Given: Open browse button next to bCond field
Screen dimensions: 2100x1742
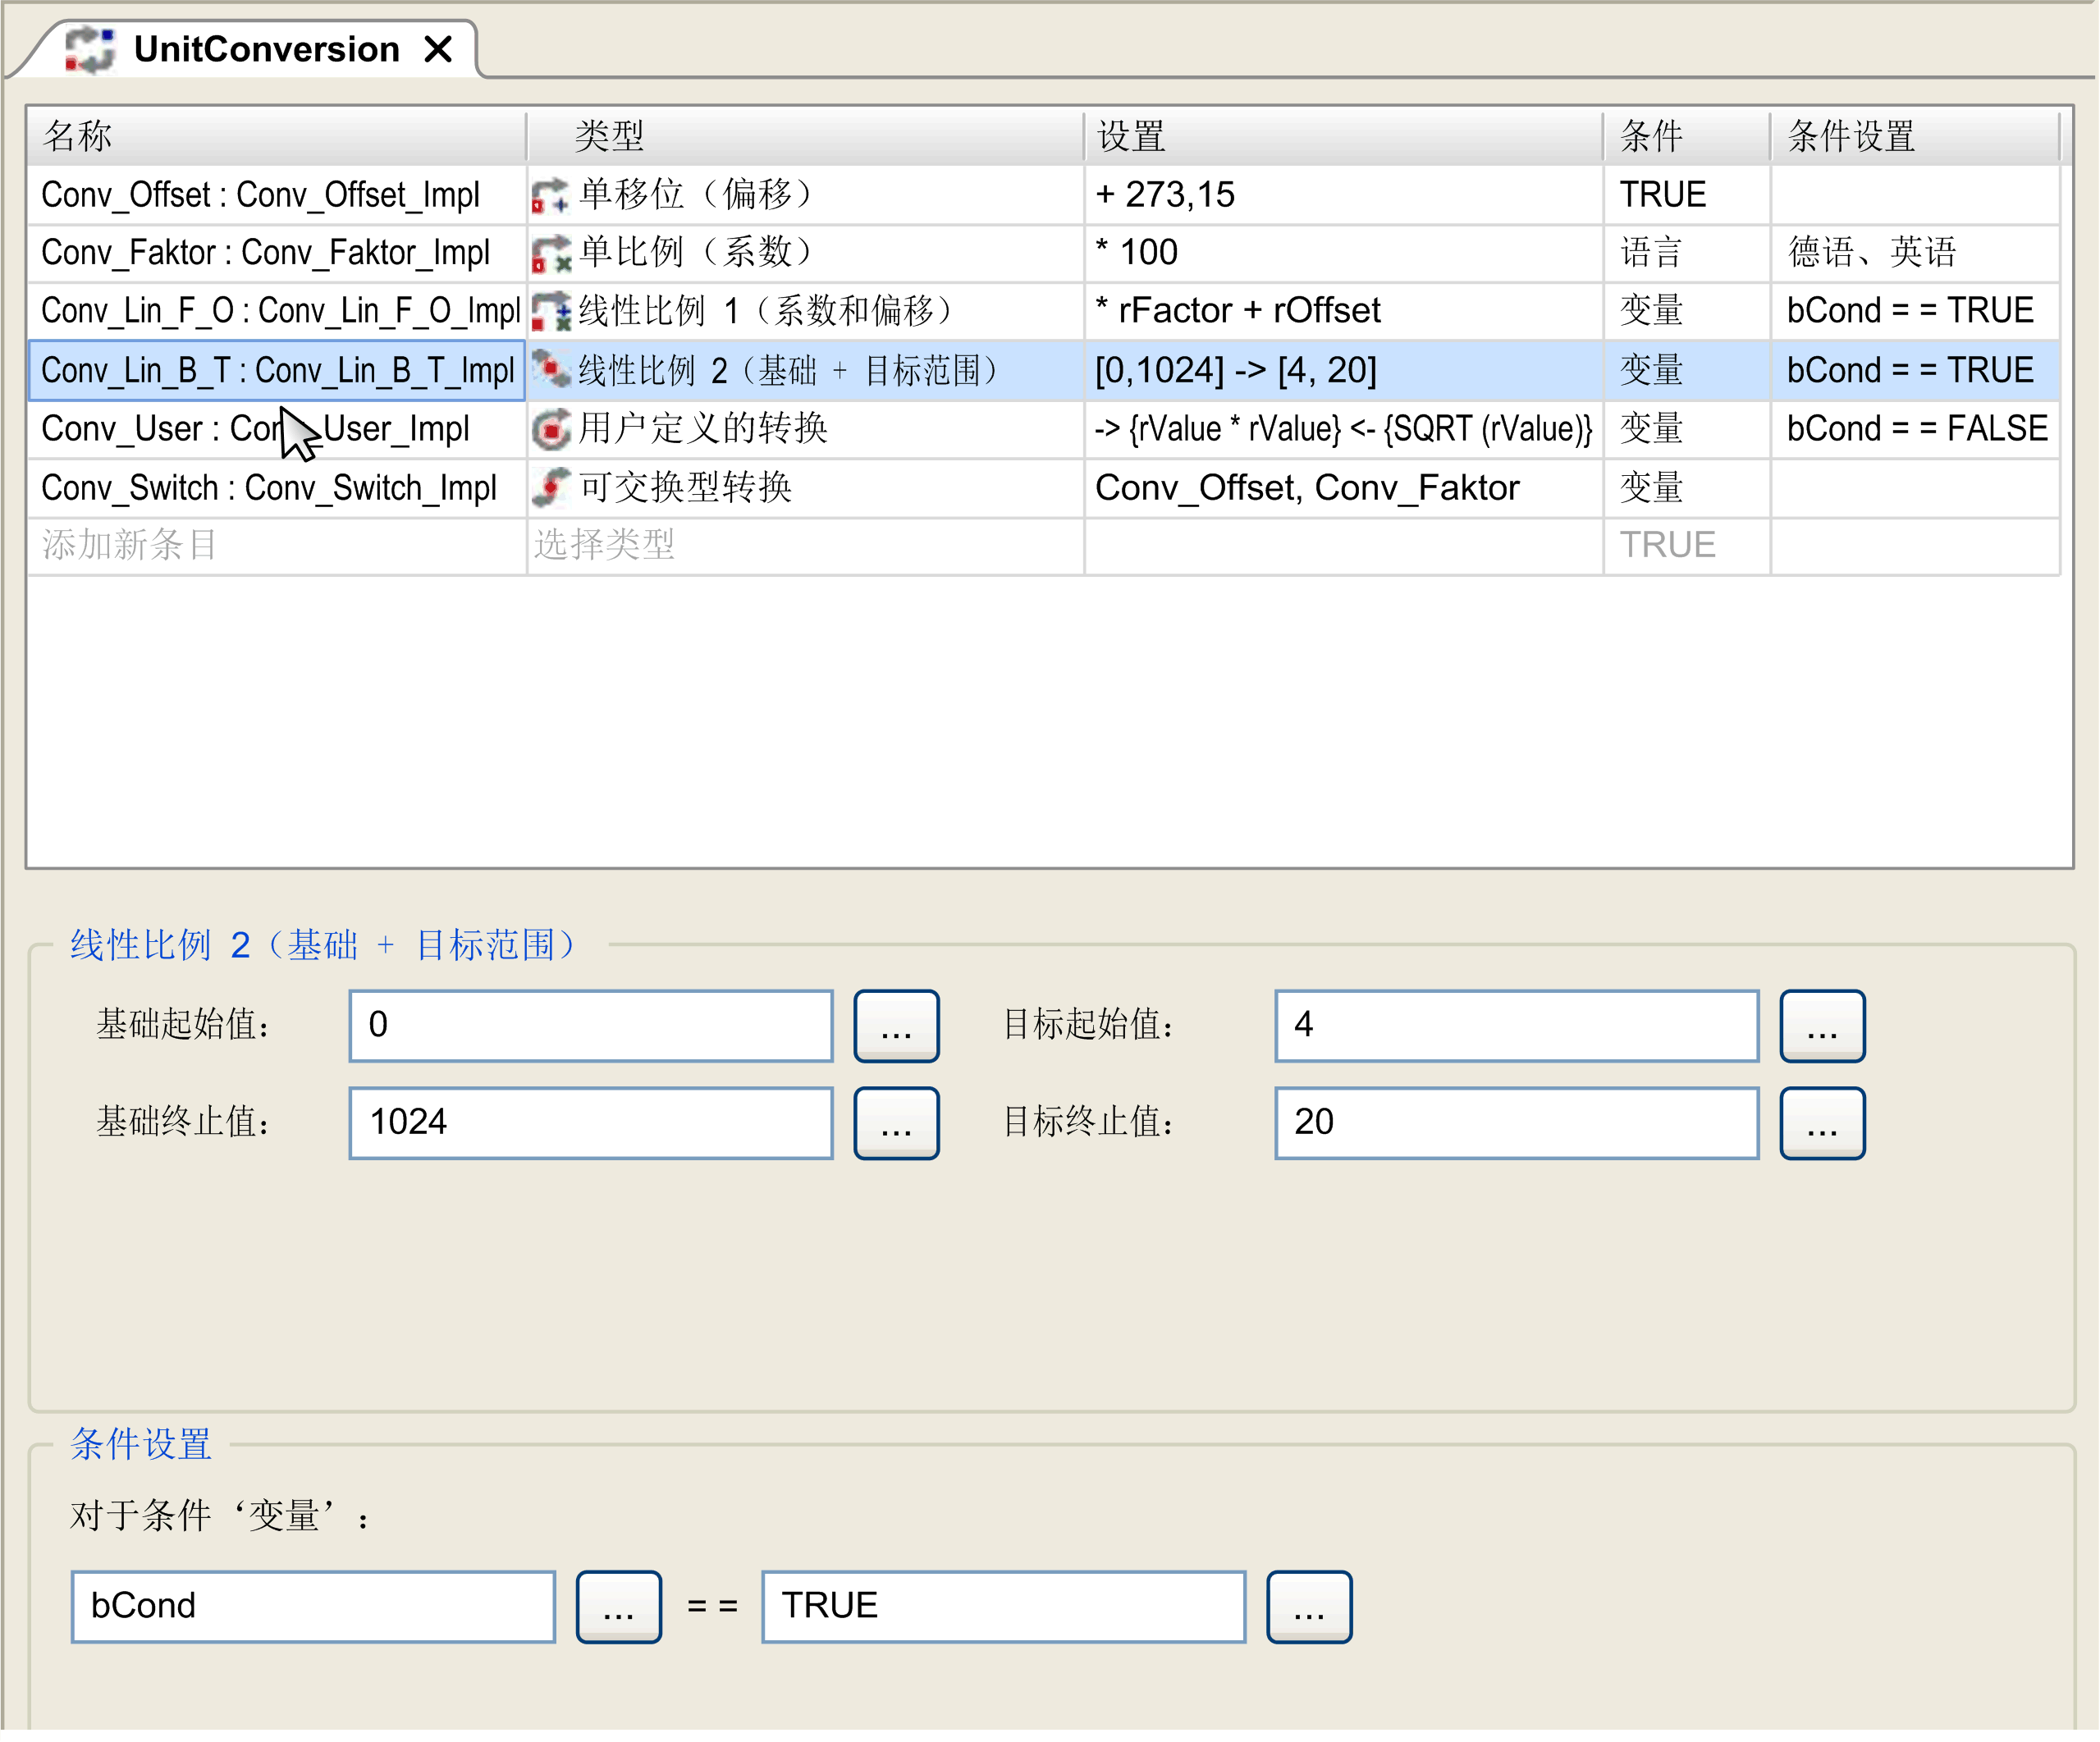Looking at the screenshot, I should coord(618,1607).
